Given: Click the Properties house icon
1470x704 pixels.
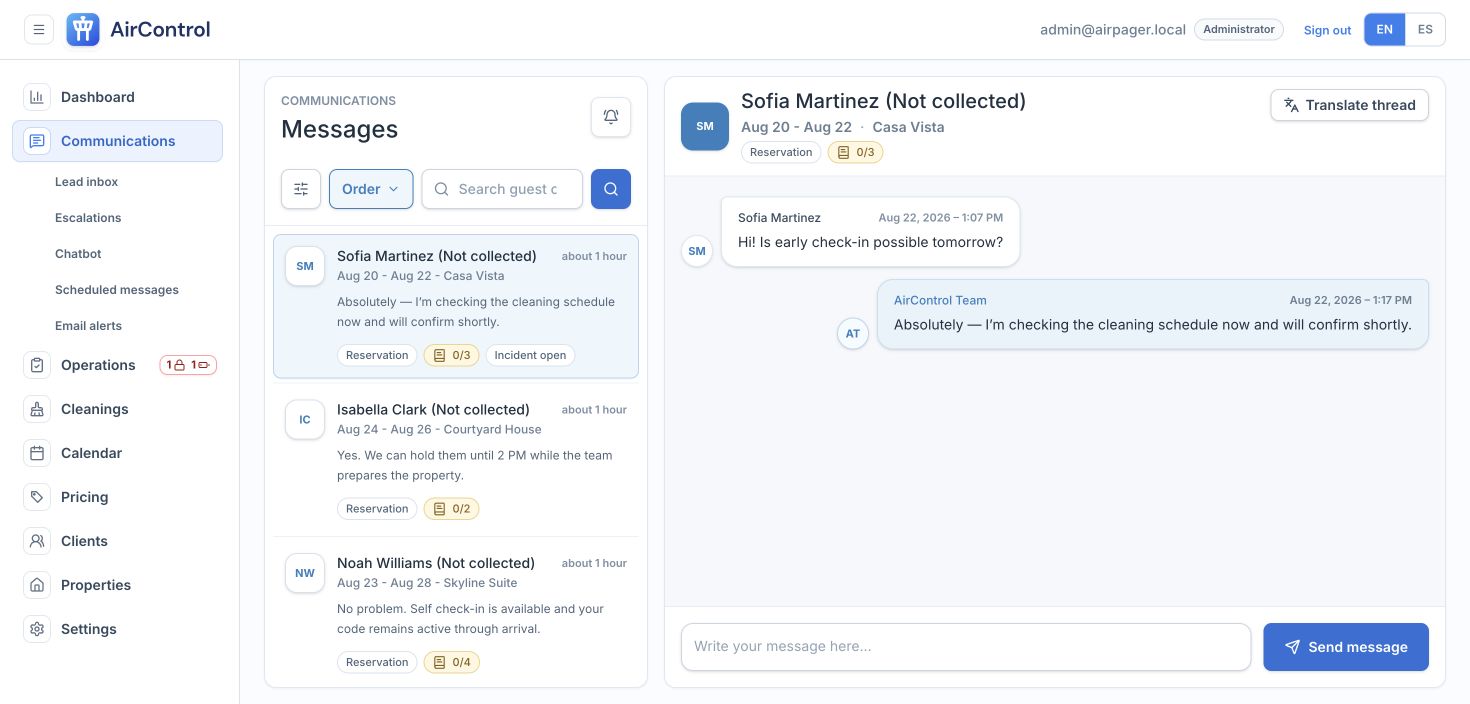Looking at the screenshot, I should click(x=37, y=585).
